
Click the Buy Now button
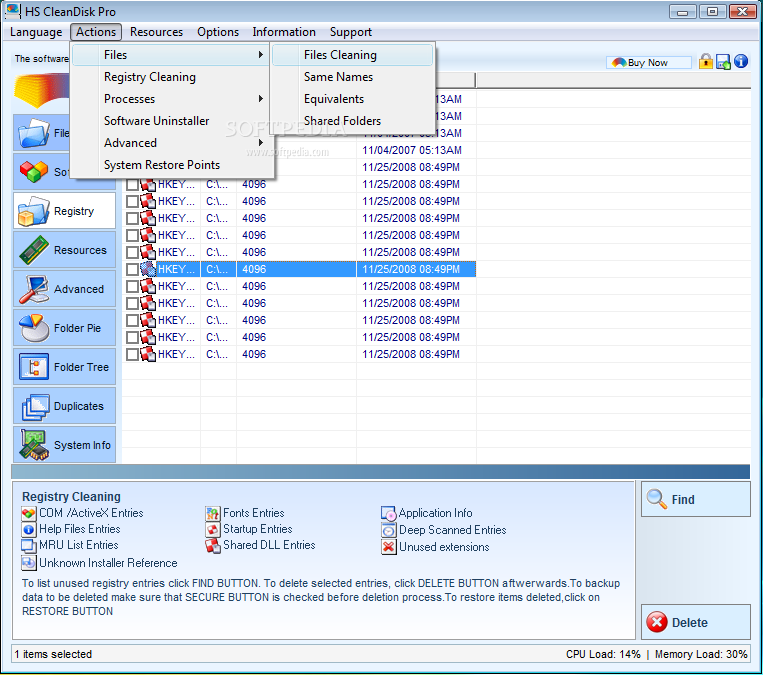(x=649, y=62)
